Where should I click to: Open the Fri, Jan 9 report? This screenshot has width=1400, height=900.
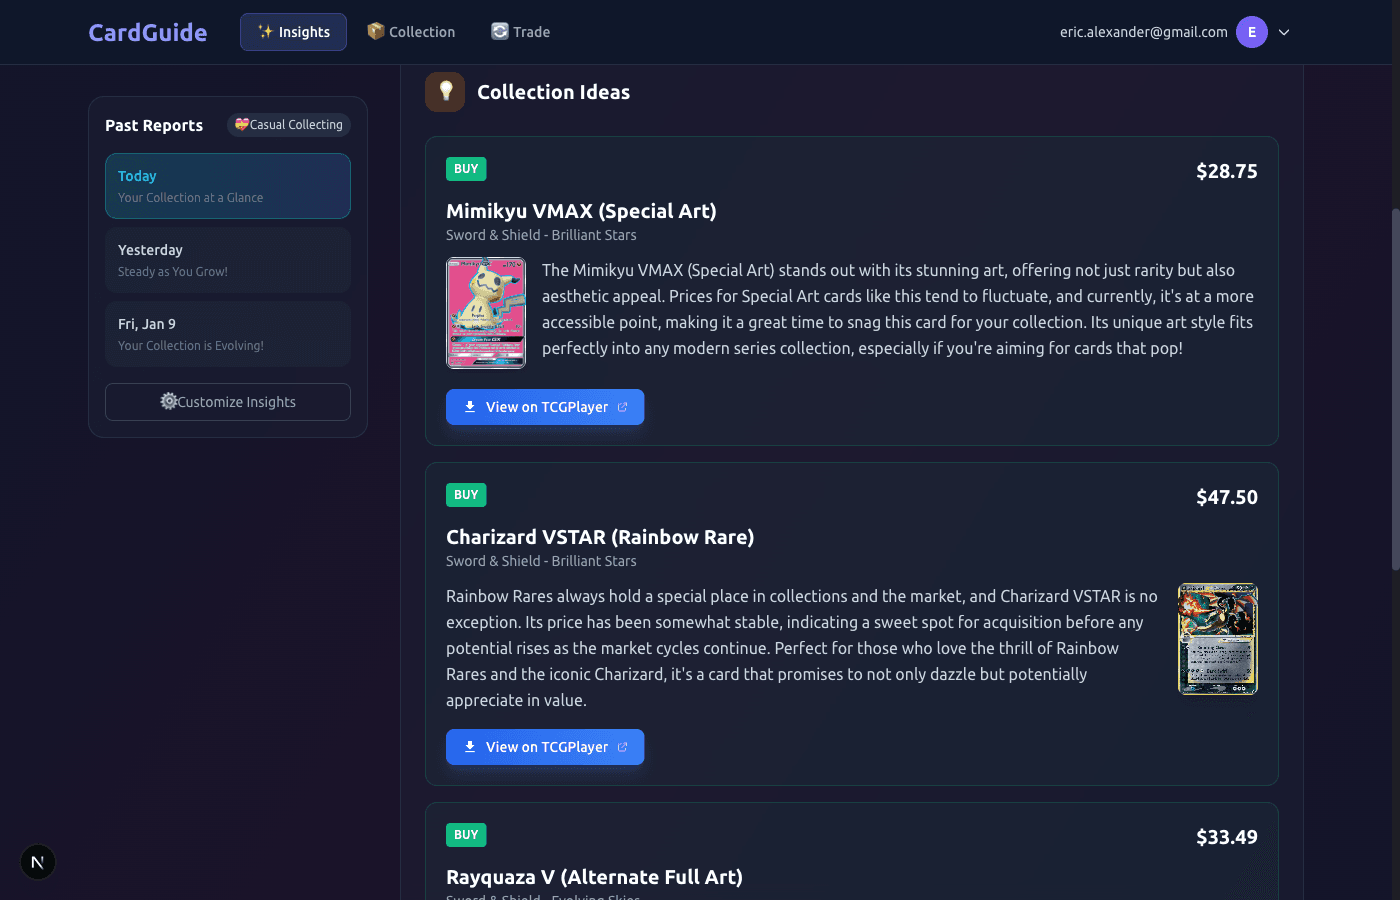pyautogui.click(x=227, y=333)
